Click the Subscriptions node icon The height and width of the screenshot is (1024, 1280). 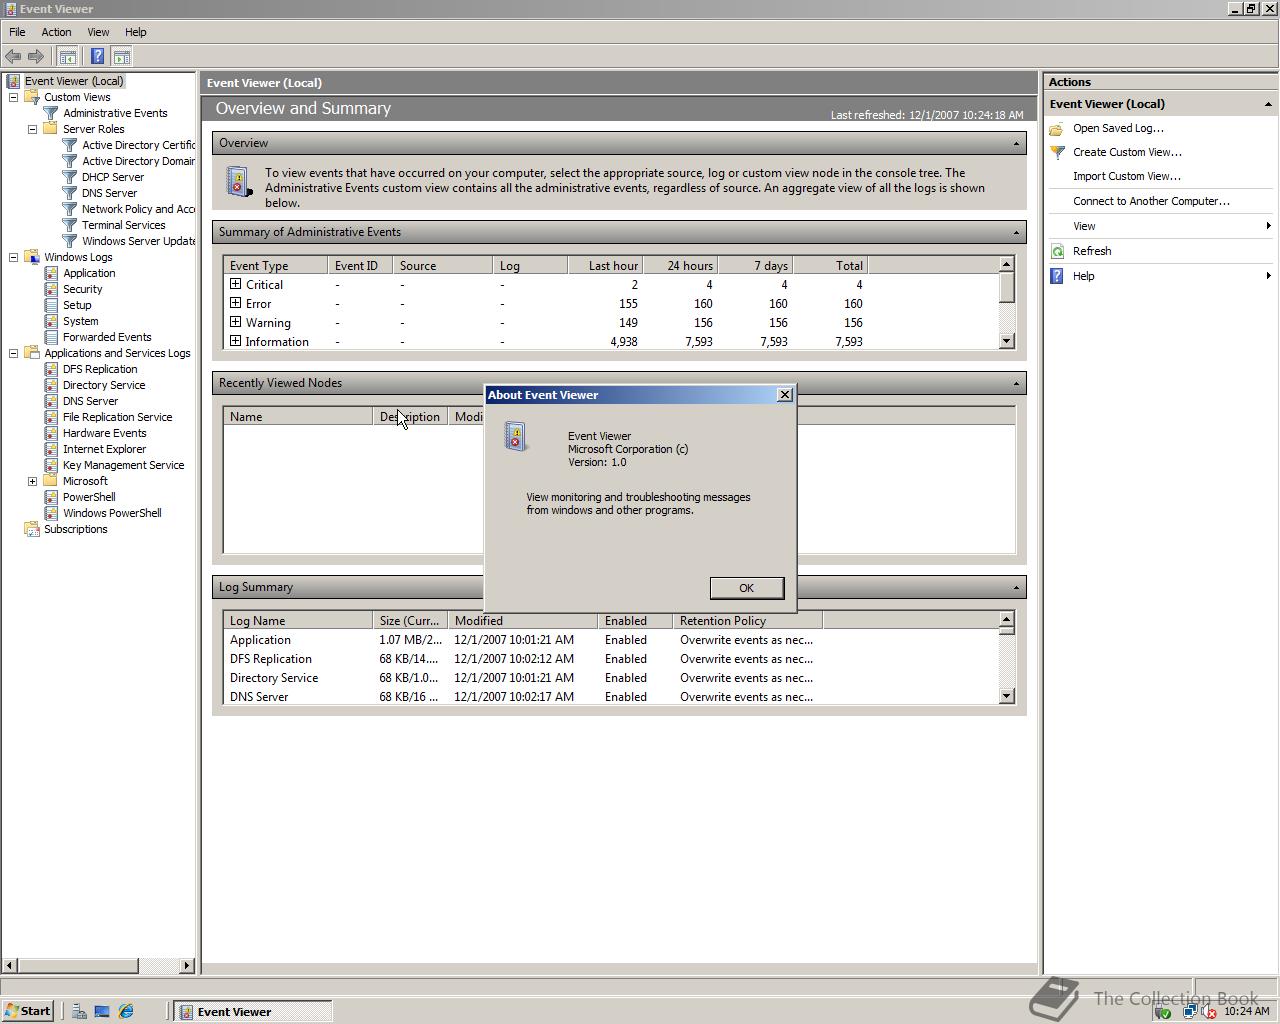click(32, 529)
